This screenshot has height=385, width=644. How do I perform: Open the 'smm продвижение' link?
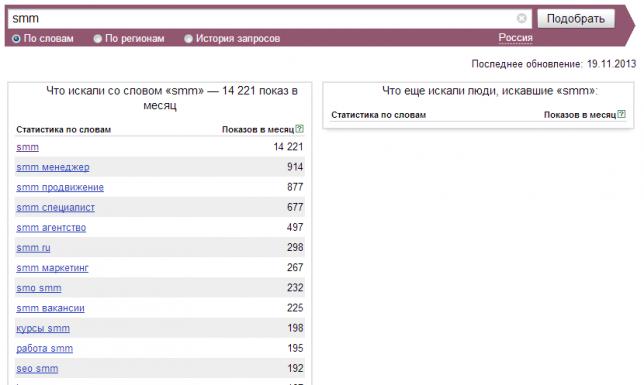pyautogui.click(x=60, y=187)
